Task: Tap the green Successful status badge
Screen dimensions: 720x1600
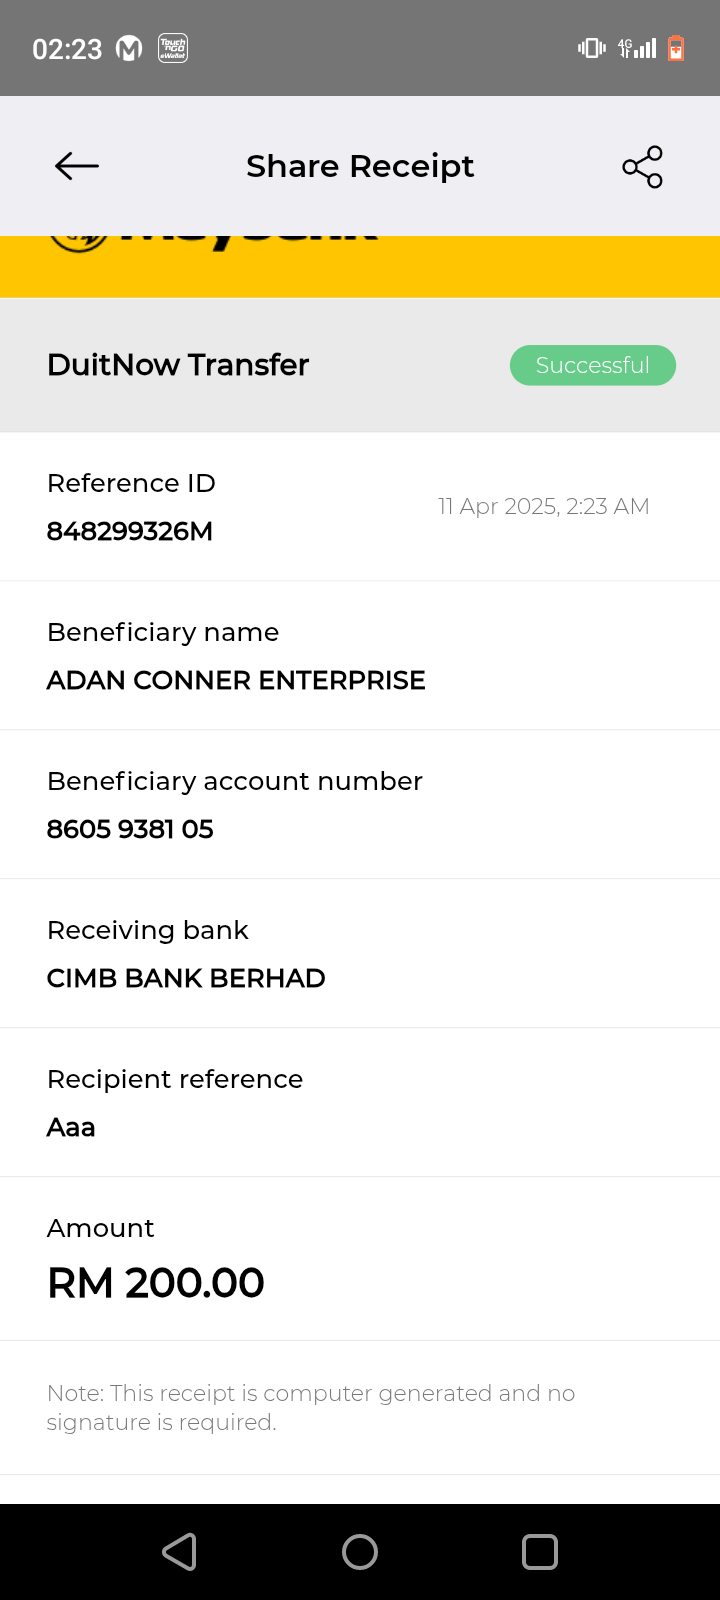Action: coord(593,365)
